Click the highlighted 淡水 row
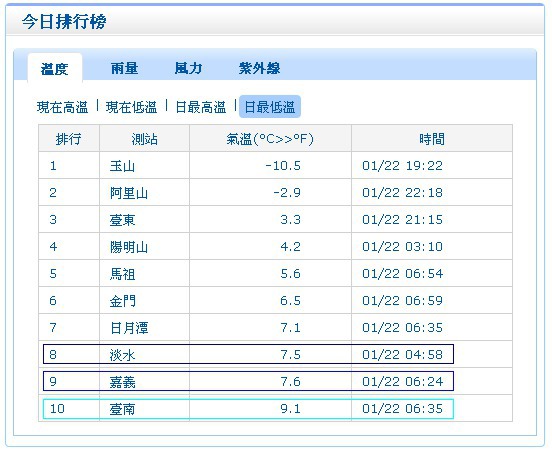Image resolution: width=552 pixels, height=456 pixels. [248, 354]
